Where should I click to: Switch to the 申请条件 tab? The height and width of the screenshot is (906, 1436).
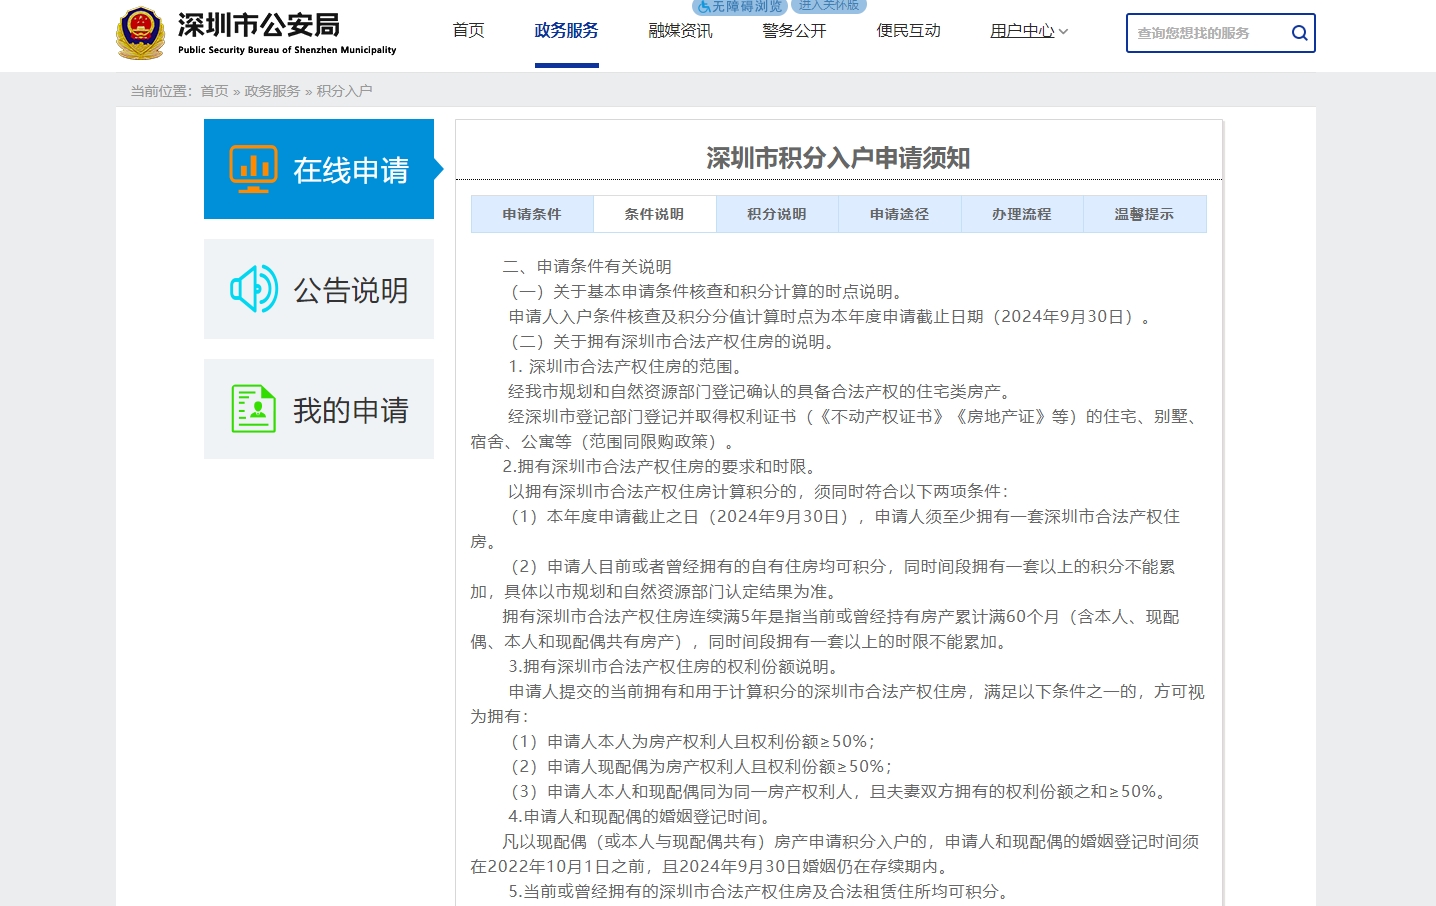tap(532, 214)
